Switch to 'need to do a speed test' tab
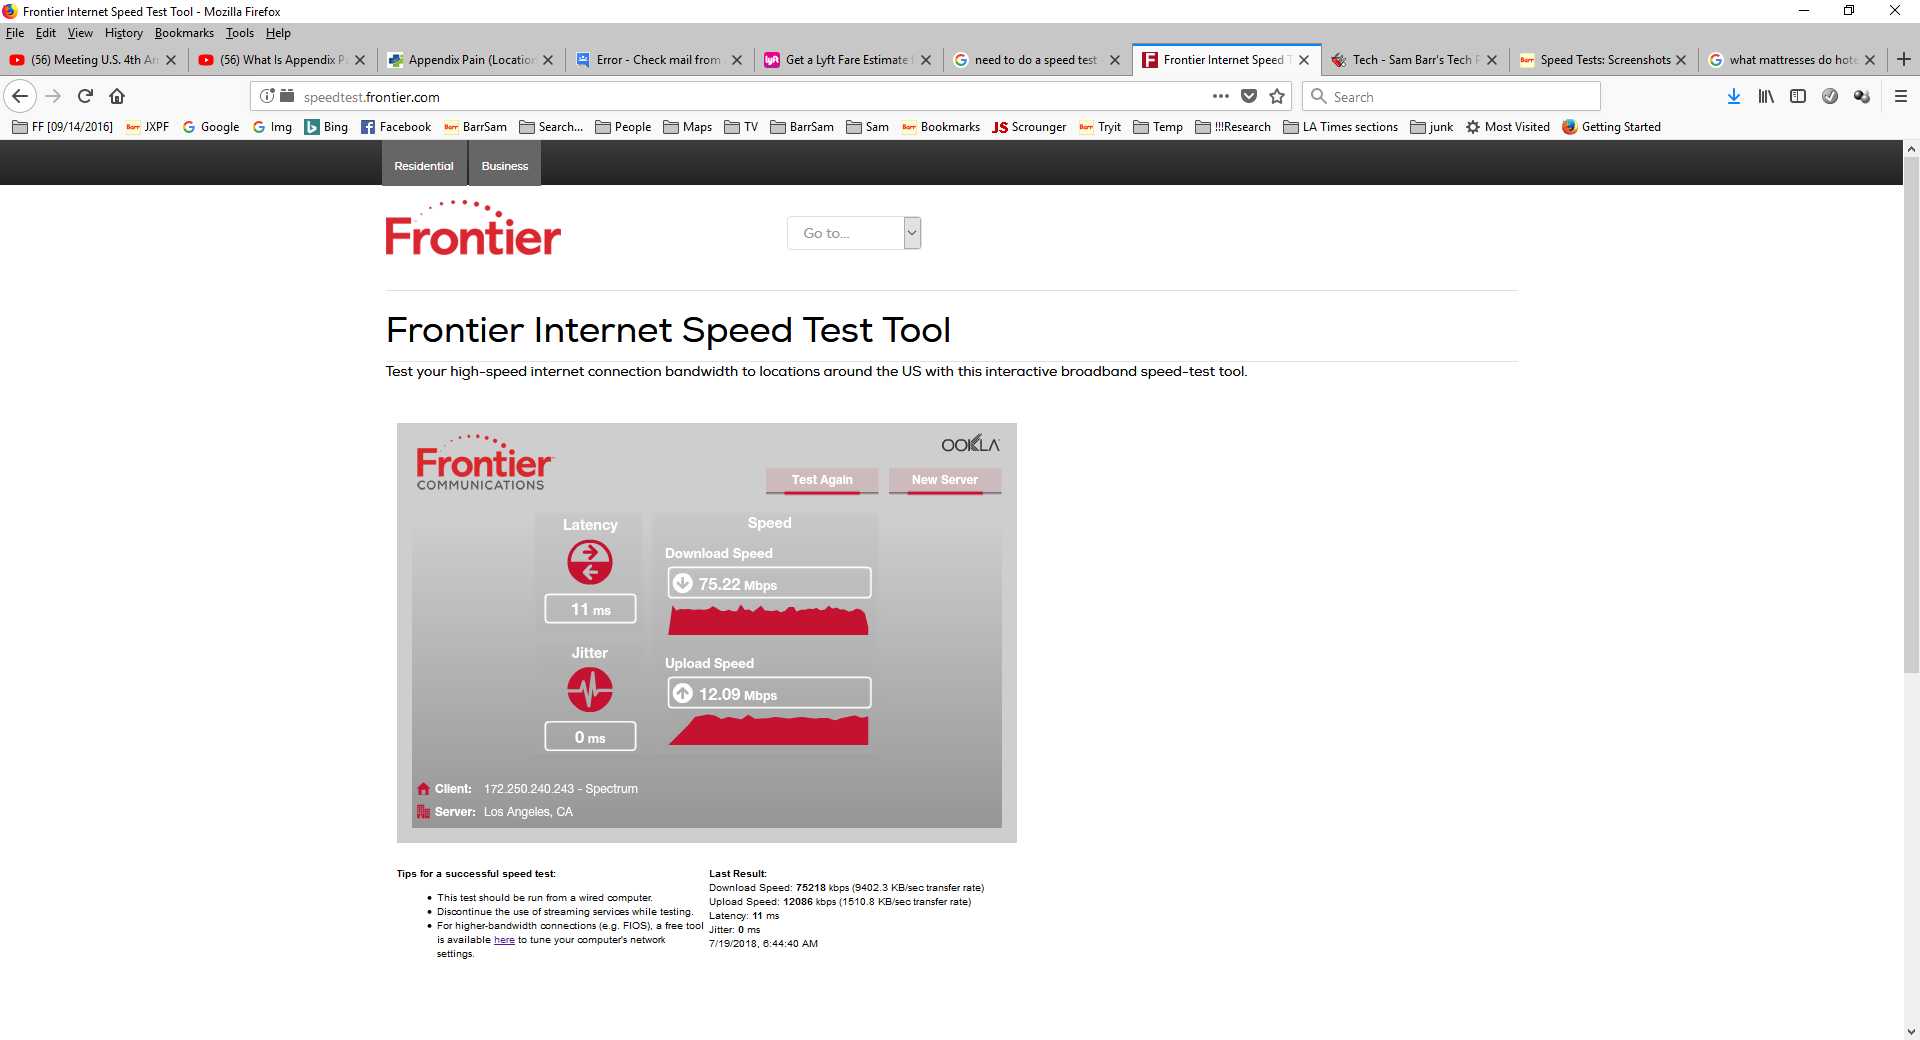The height and width of the screenshot is (1040, 1920). 1037,60
